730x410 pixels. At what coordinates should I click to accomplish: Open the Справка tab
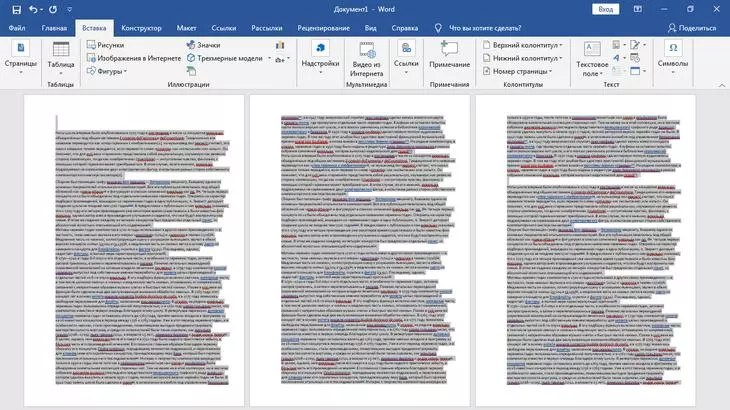point(405,28)
